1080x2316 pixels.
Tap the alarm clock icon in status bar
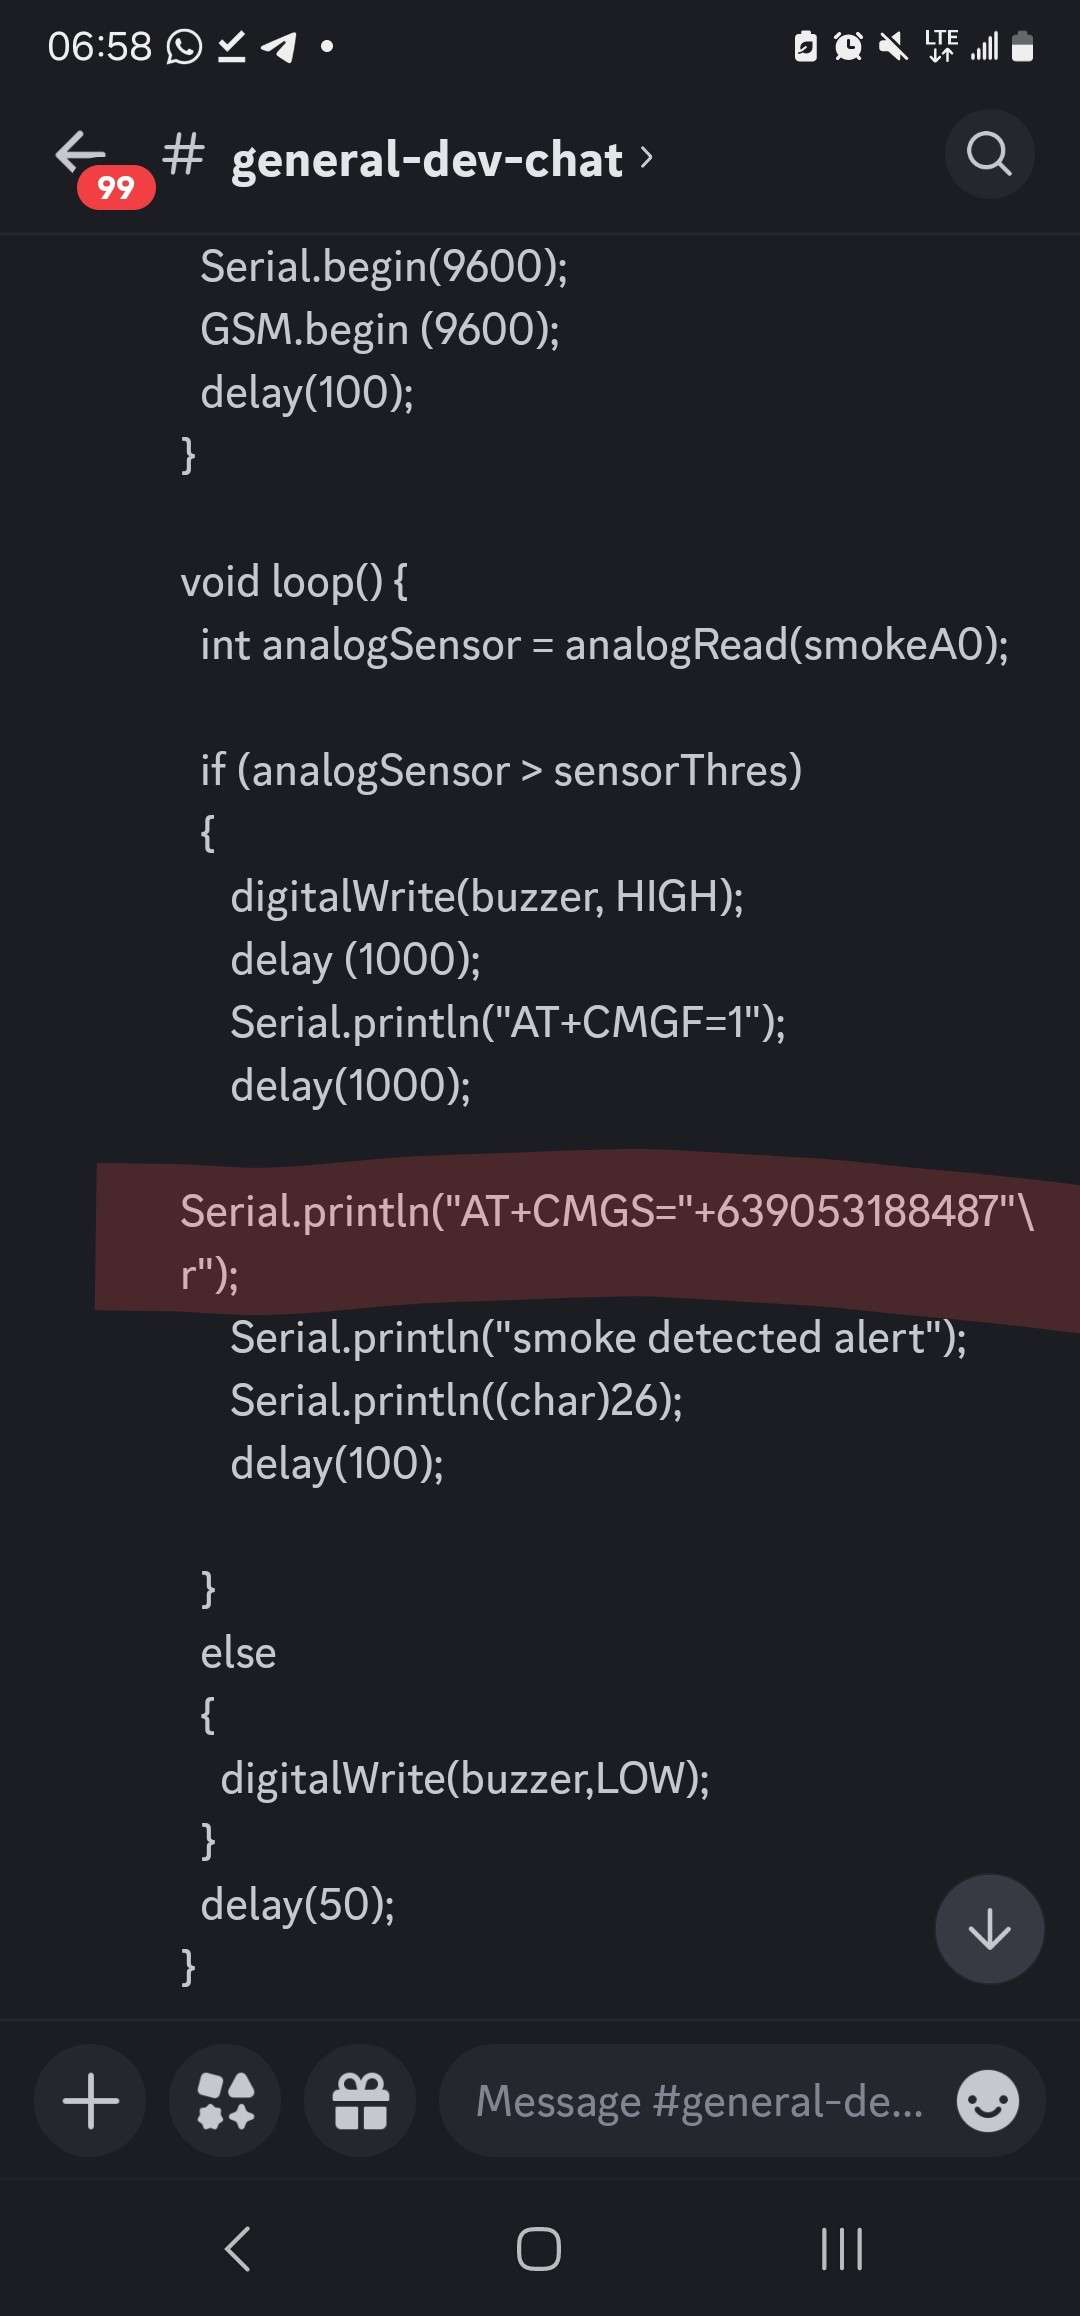point(847,46)
